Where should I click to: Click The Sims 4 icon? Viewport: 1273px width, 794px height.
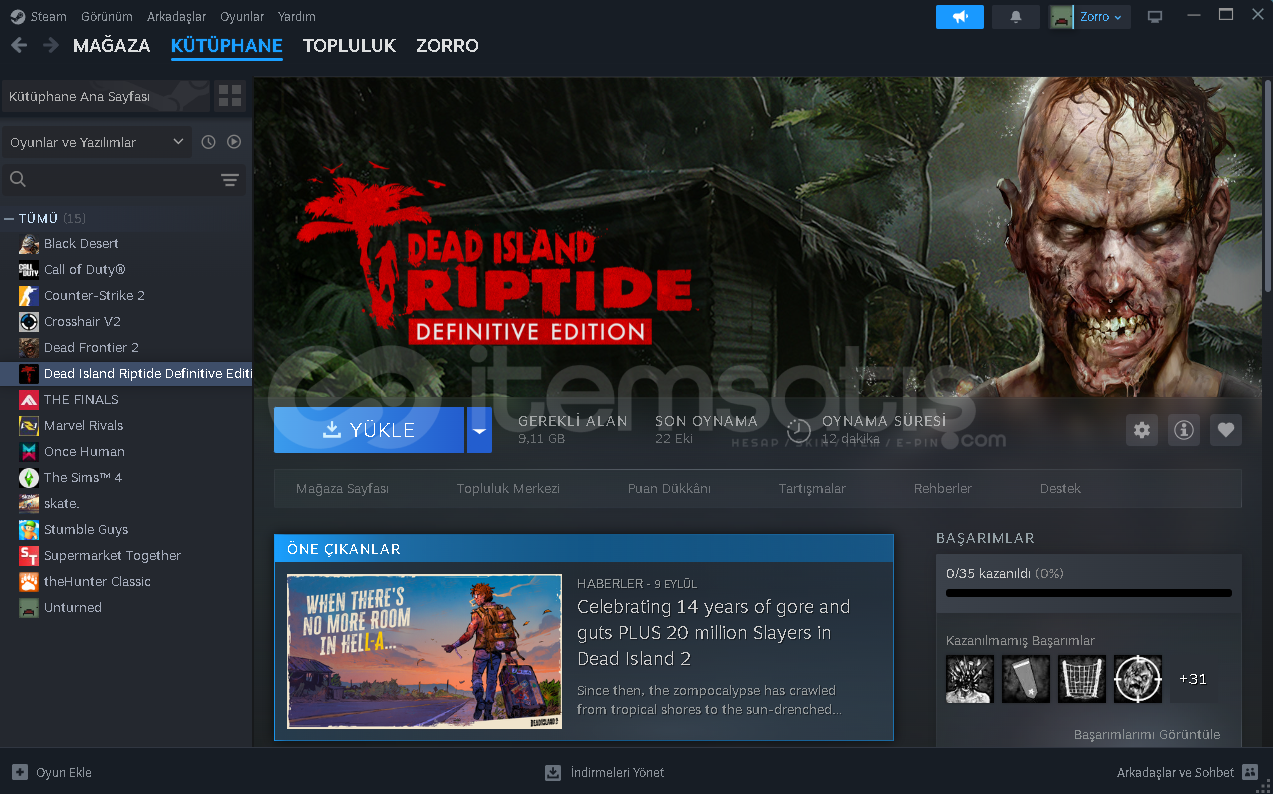[29, 478]
